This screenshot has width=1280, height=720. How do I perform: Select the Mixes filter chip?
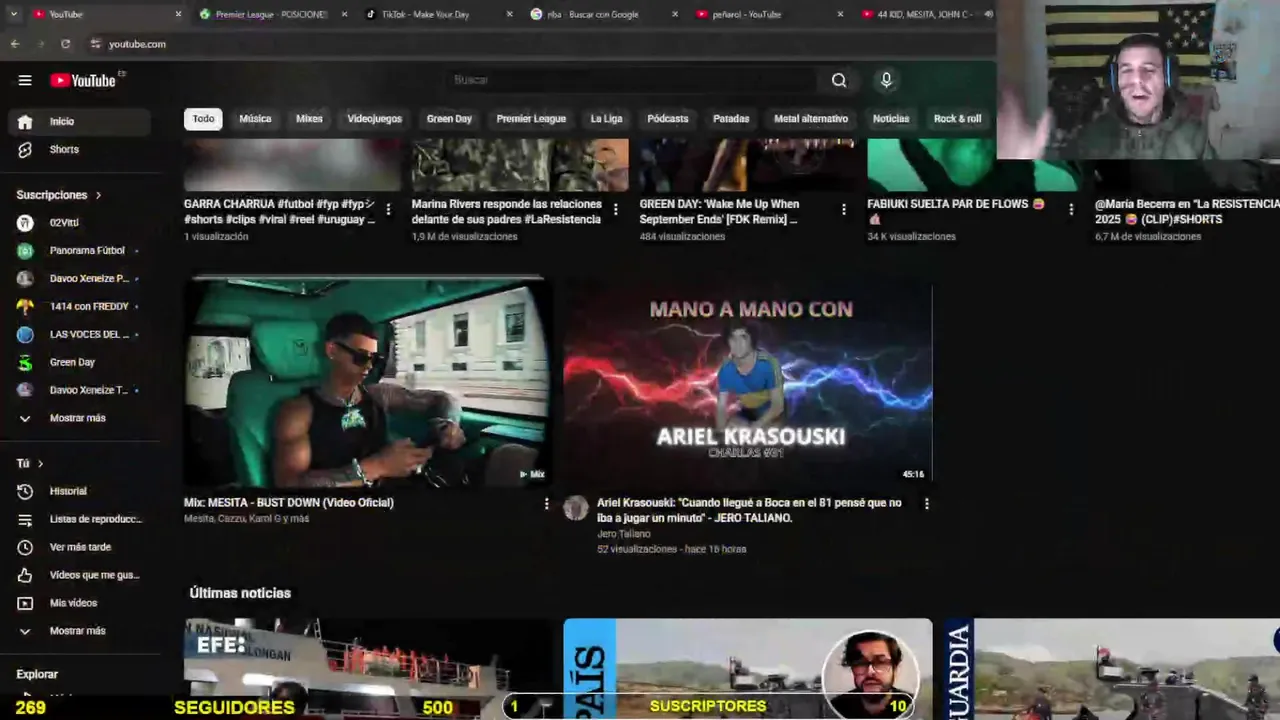coord(309,119)
